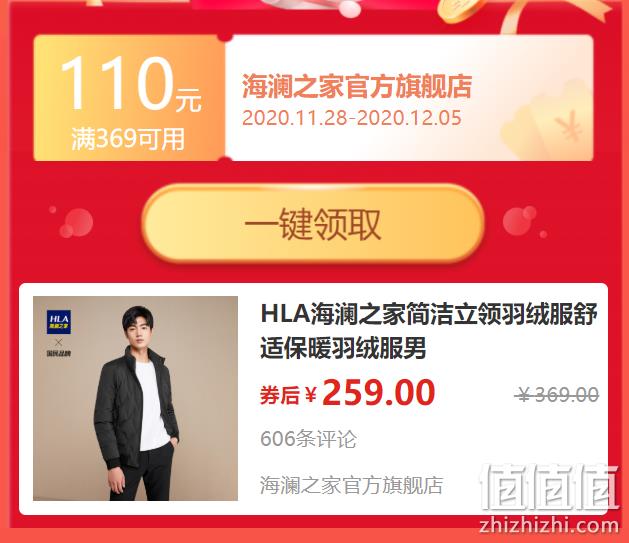629x543 pixels.
Task: Click the pink bubble decoration left of button
Action: pos(74,222)
